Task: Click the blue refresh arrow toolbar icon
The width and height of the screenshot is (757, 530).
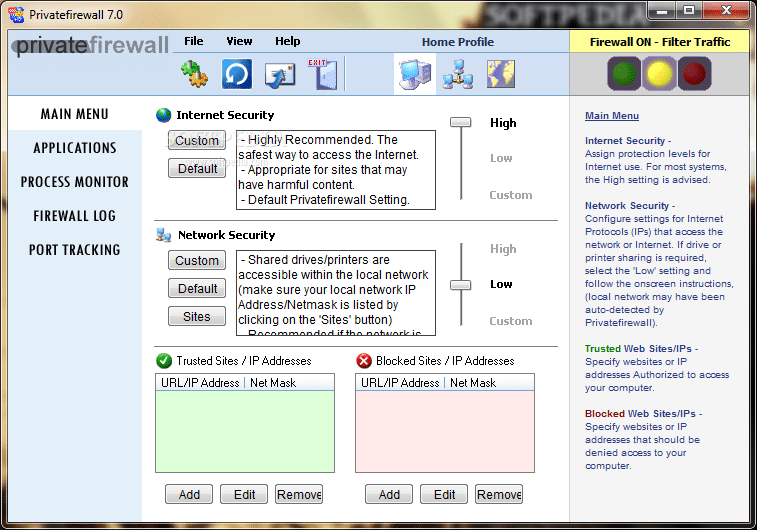Action: (x=237, y=74)
